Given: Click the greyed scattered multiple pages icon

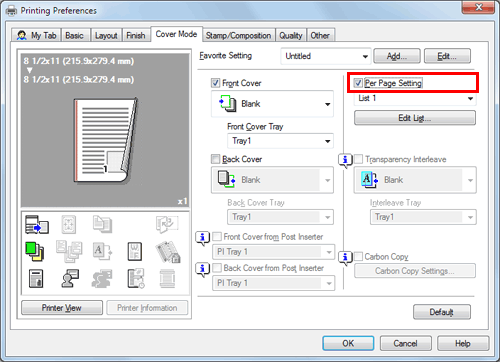Looking at the screenshot, I should [x=69, y=252].
